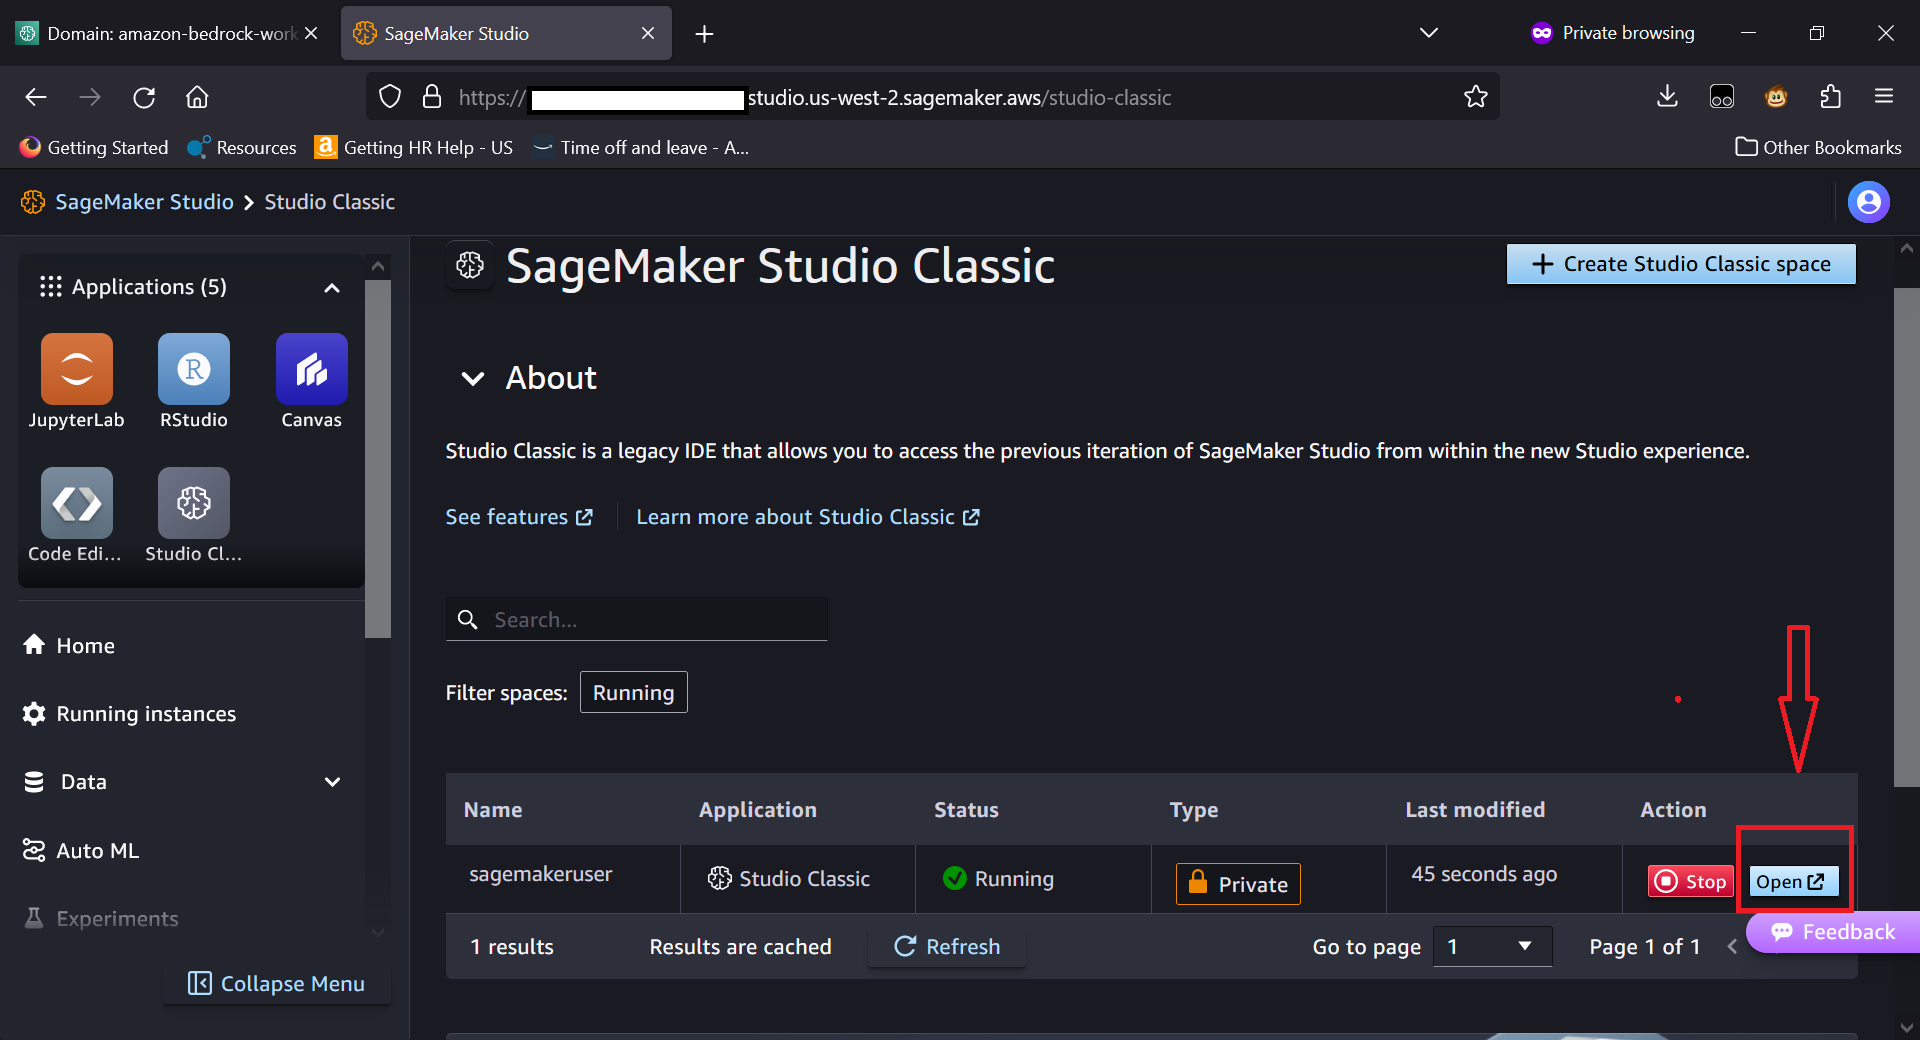The width and height of the screenshot is (1920, 1040).
Task: Open the JupyterLab application icon
Action: click(x=76, y=370)
